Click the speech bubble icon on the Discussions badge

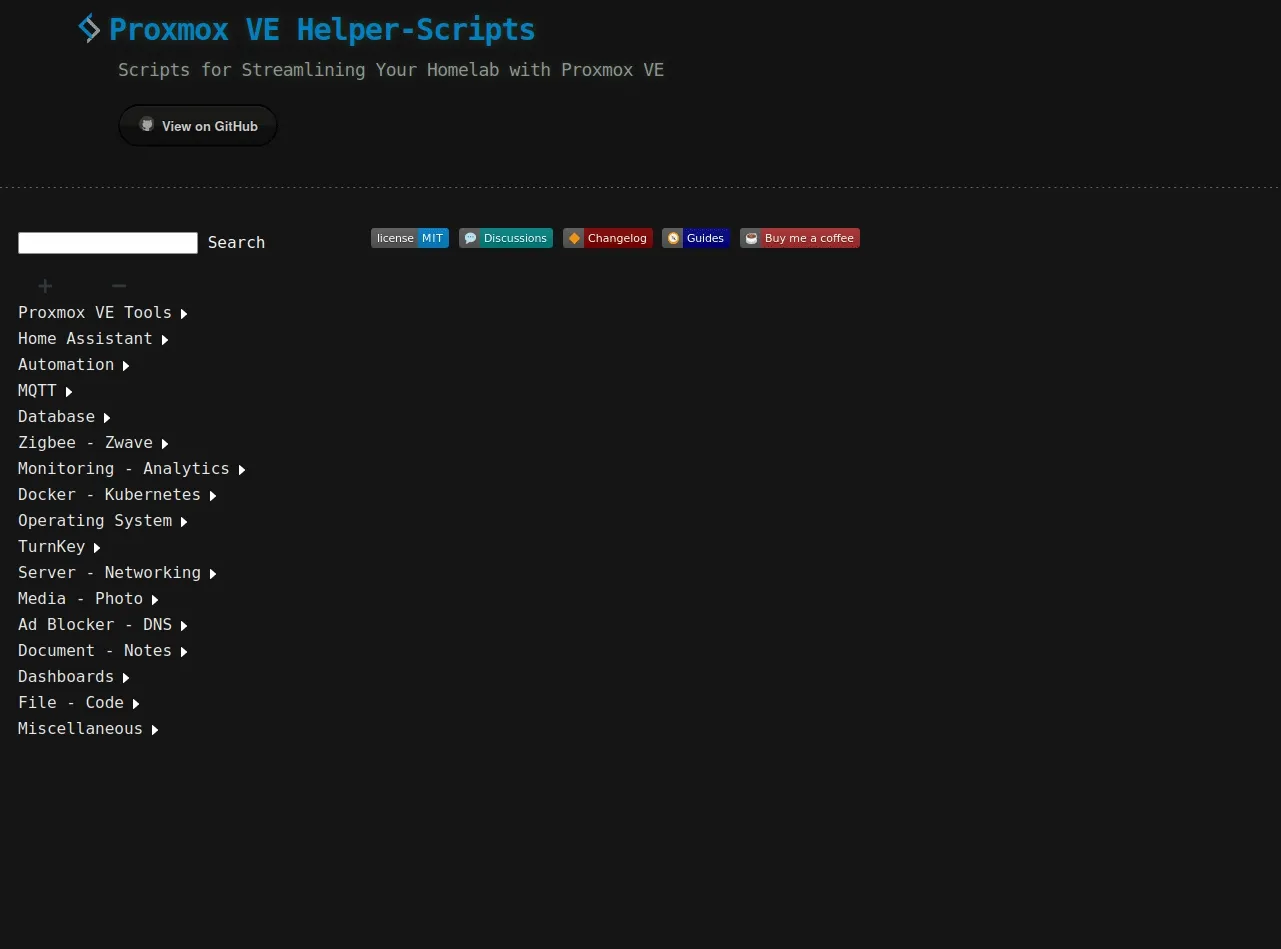(x=470, y=238)
